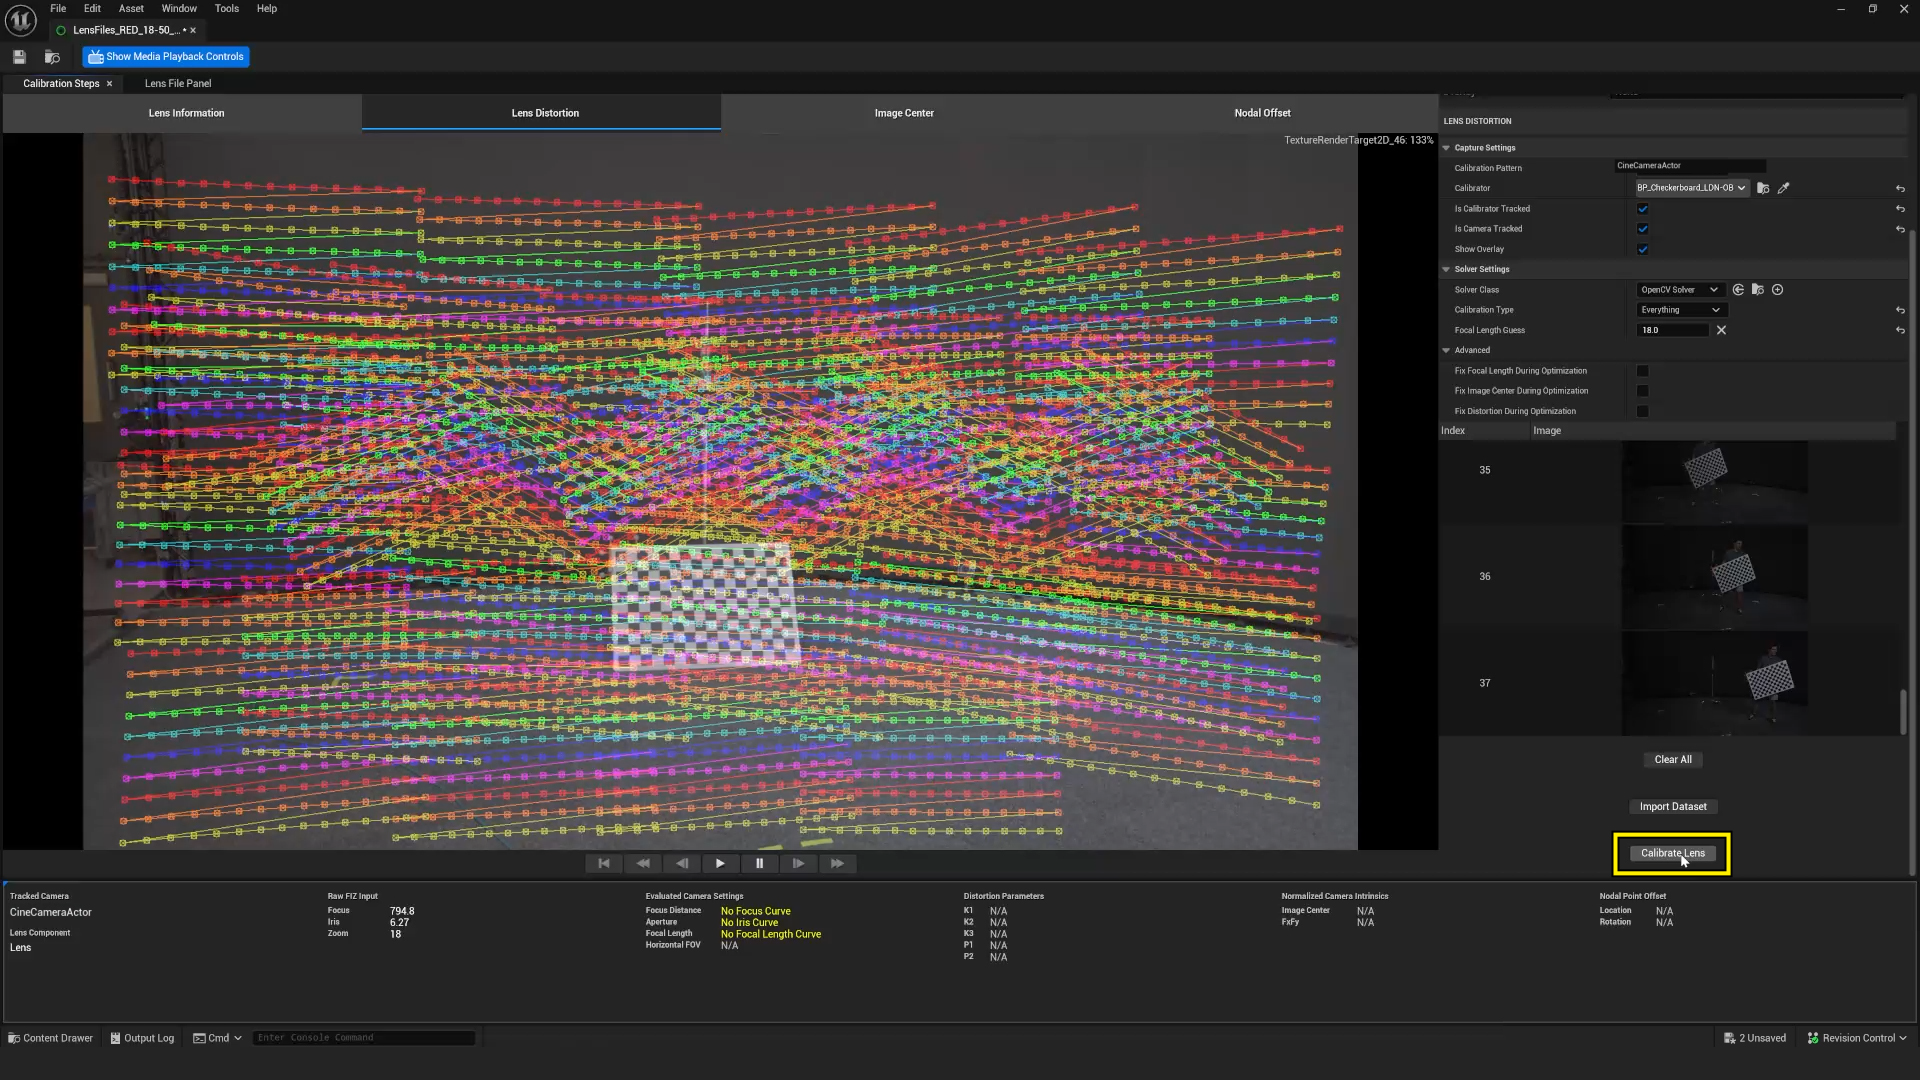Open the OpenCV Solver class dropdown
The width and height of the screenshot is (1920, 1080).
(x=1679, y=290)
